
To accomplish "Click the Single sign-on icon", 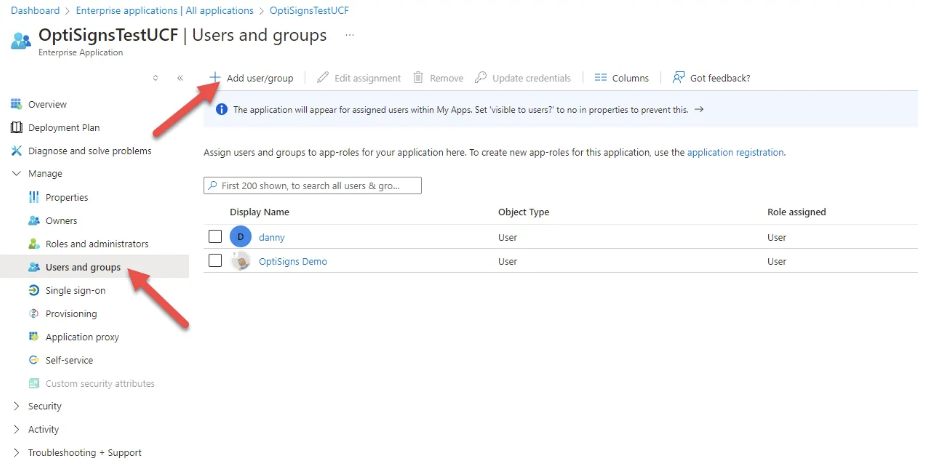I will point(34,291).
